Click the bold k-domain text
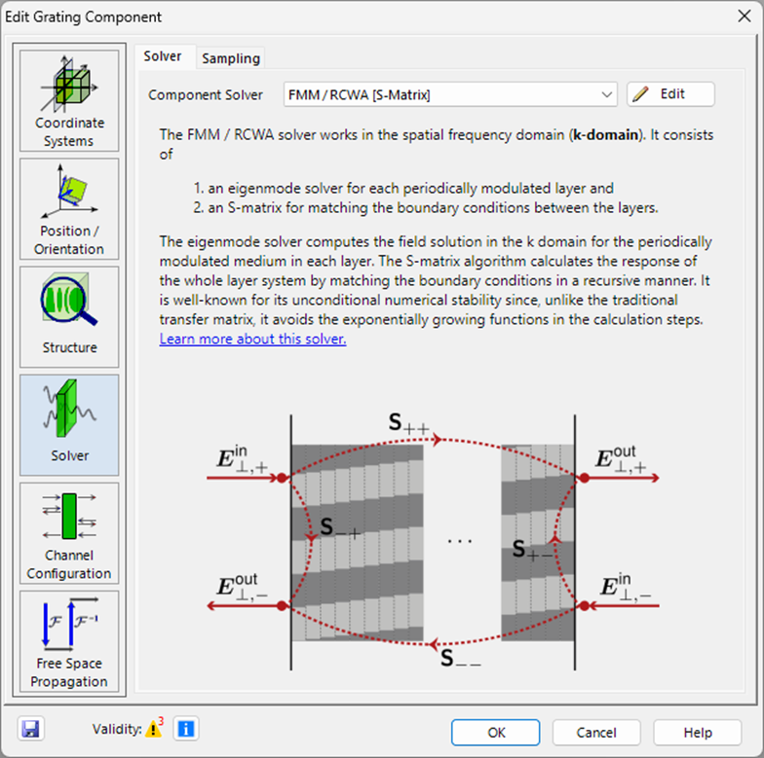The width and height of the screenshot is (764, 758). click(606, 135)
